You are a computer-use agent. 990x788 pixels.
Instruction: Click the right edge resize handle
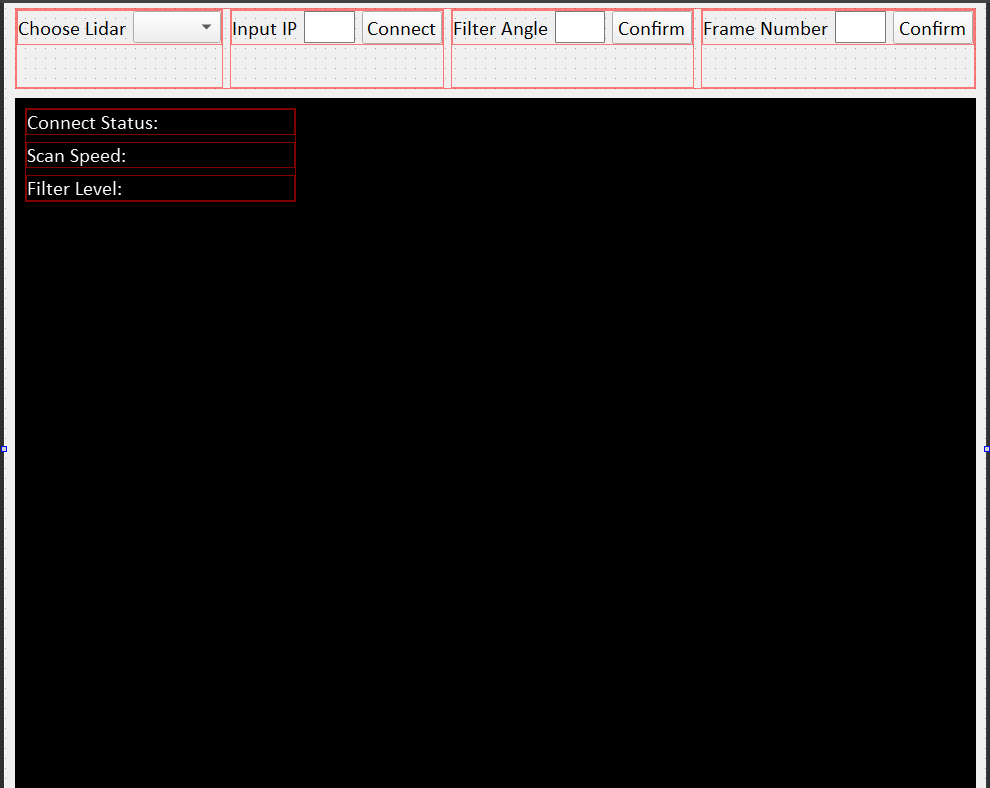pos(986,449)
